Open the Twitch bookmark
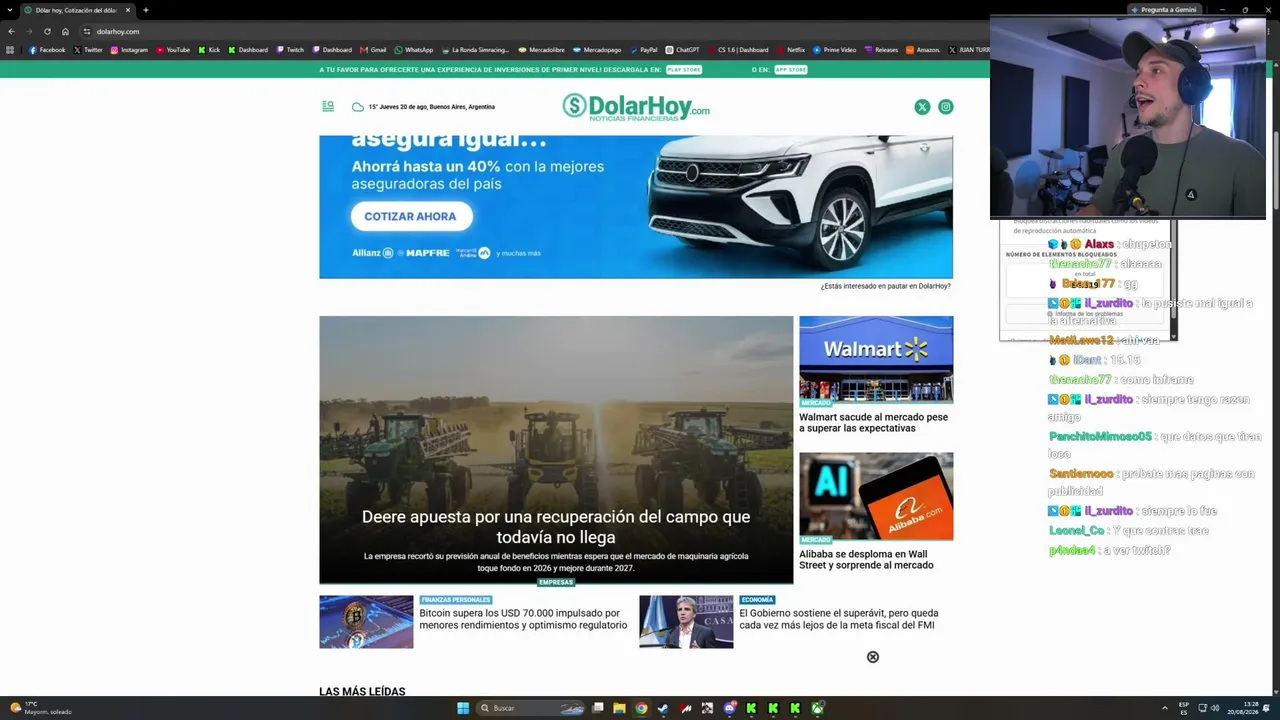The height and width of the screenshot is (720, 1280). (x=290, y=50)
